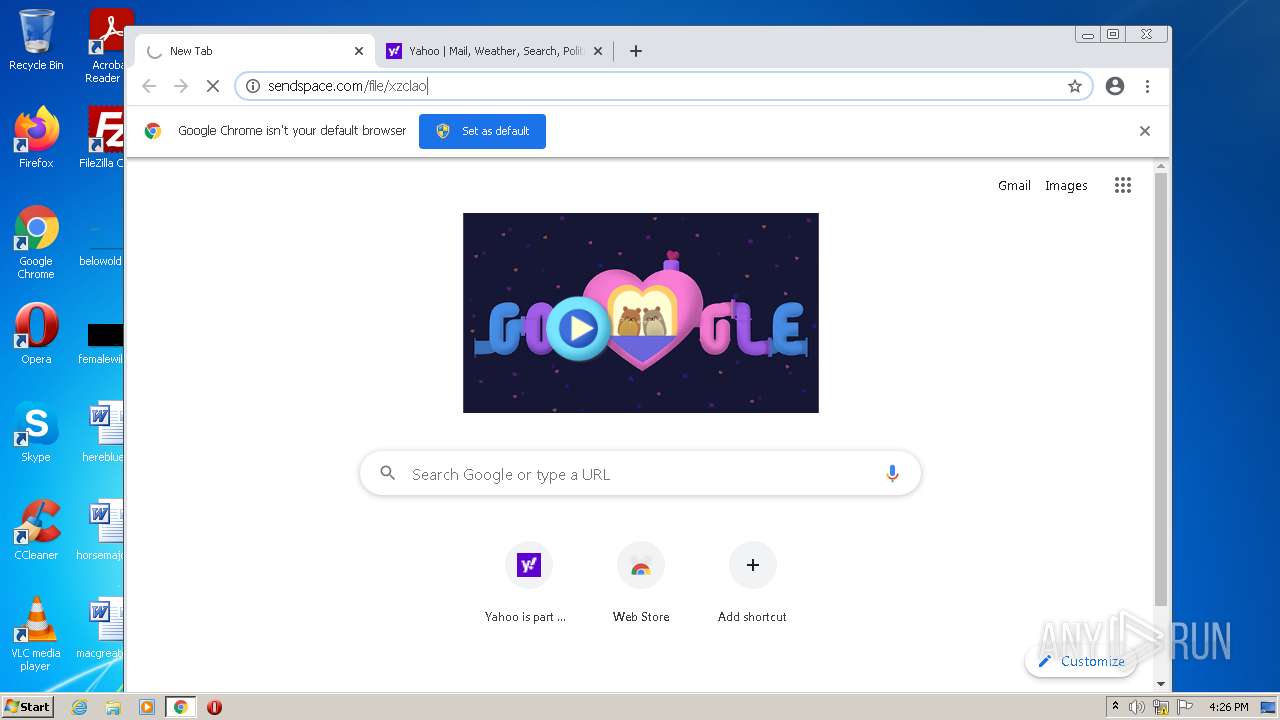Go back to previous page
The width and height of the screenshot is (1280, 720).
point(149,86)
